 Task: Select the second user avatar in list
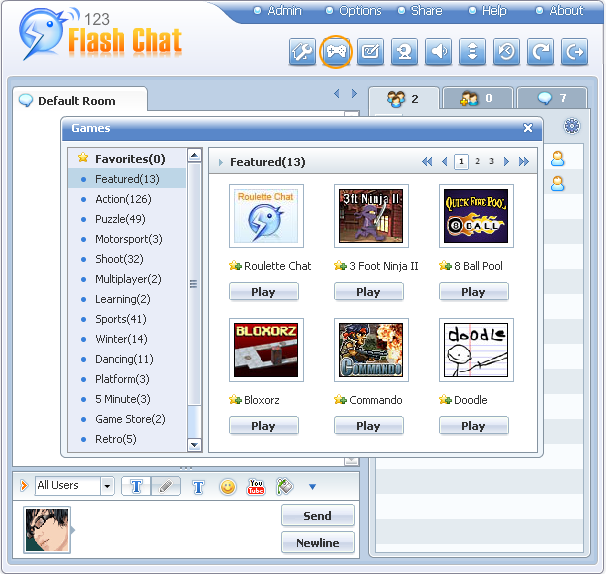pos(557,184)
